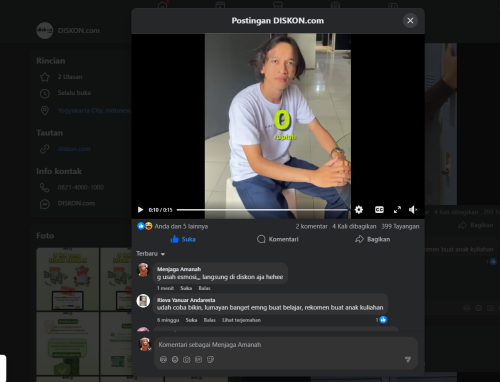
Task: Click Messenger icon in Info kontak
Action: click(45, 204)
